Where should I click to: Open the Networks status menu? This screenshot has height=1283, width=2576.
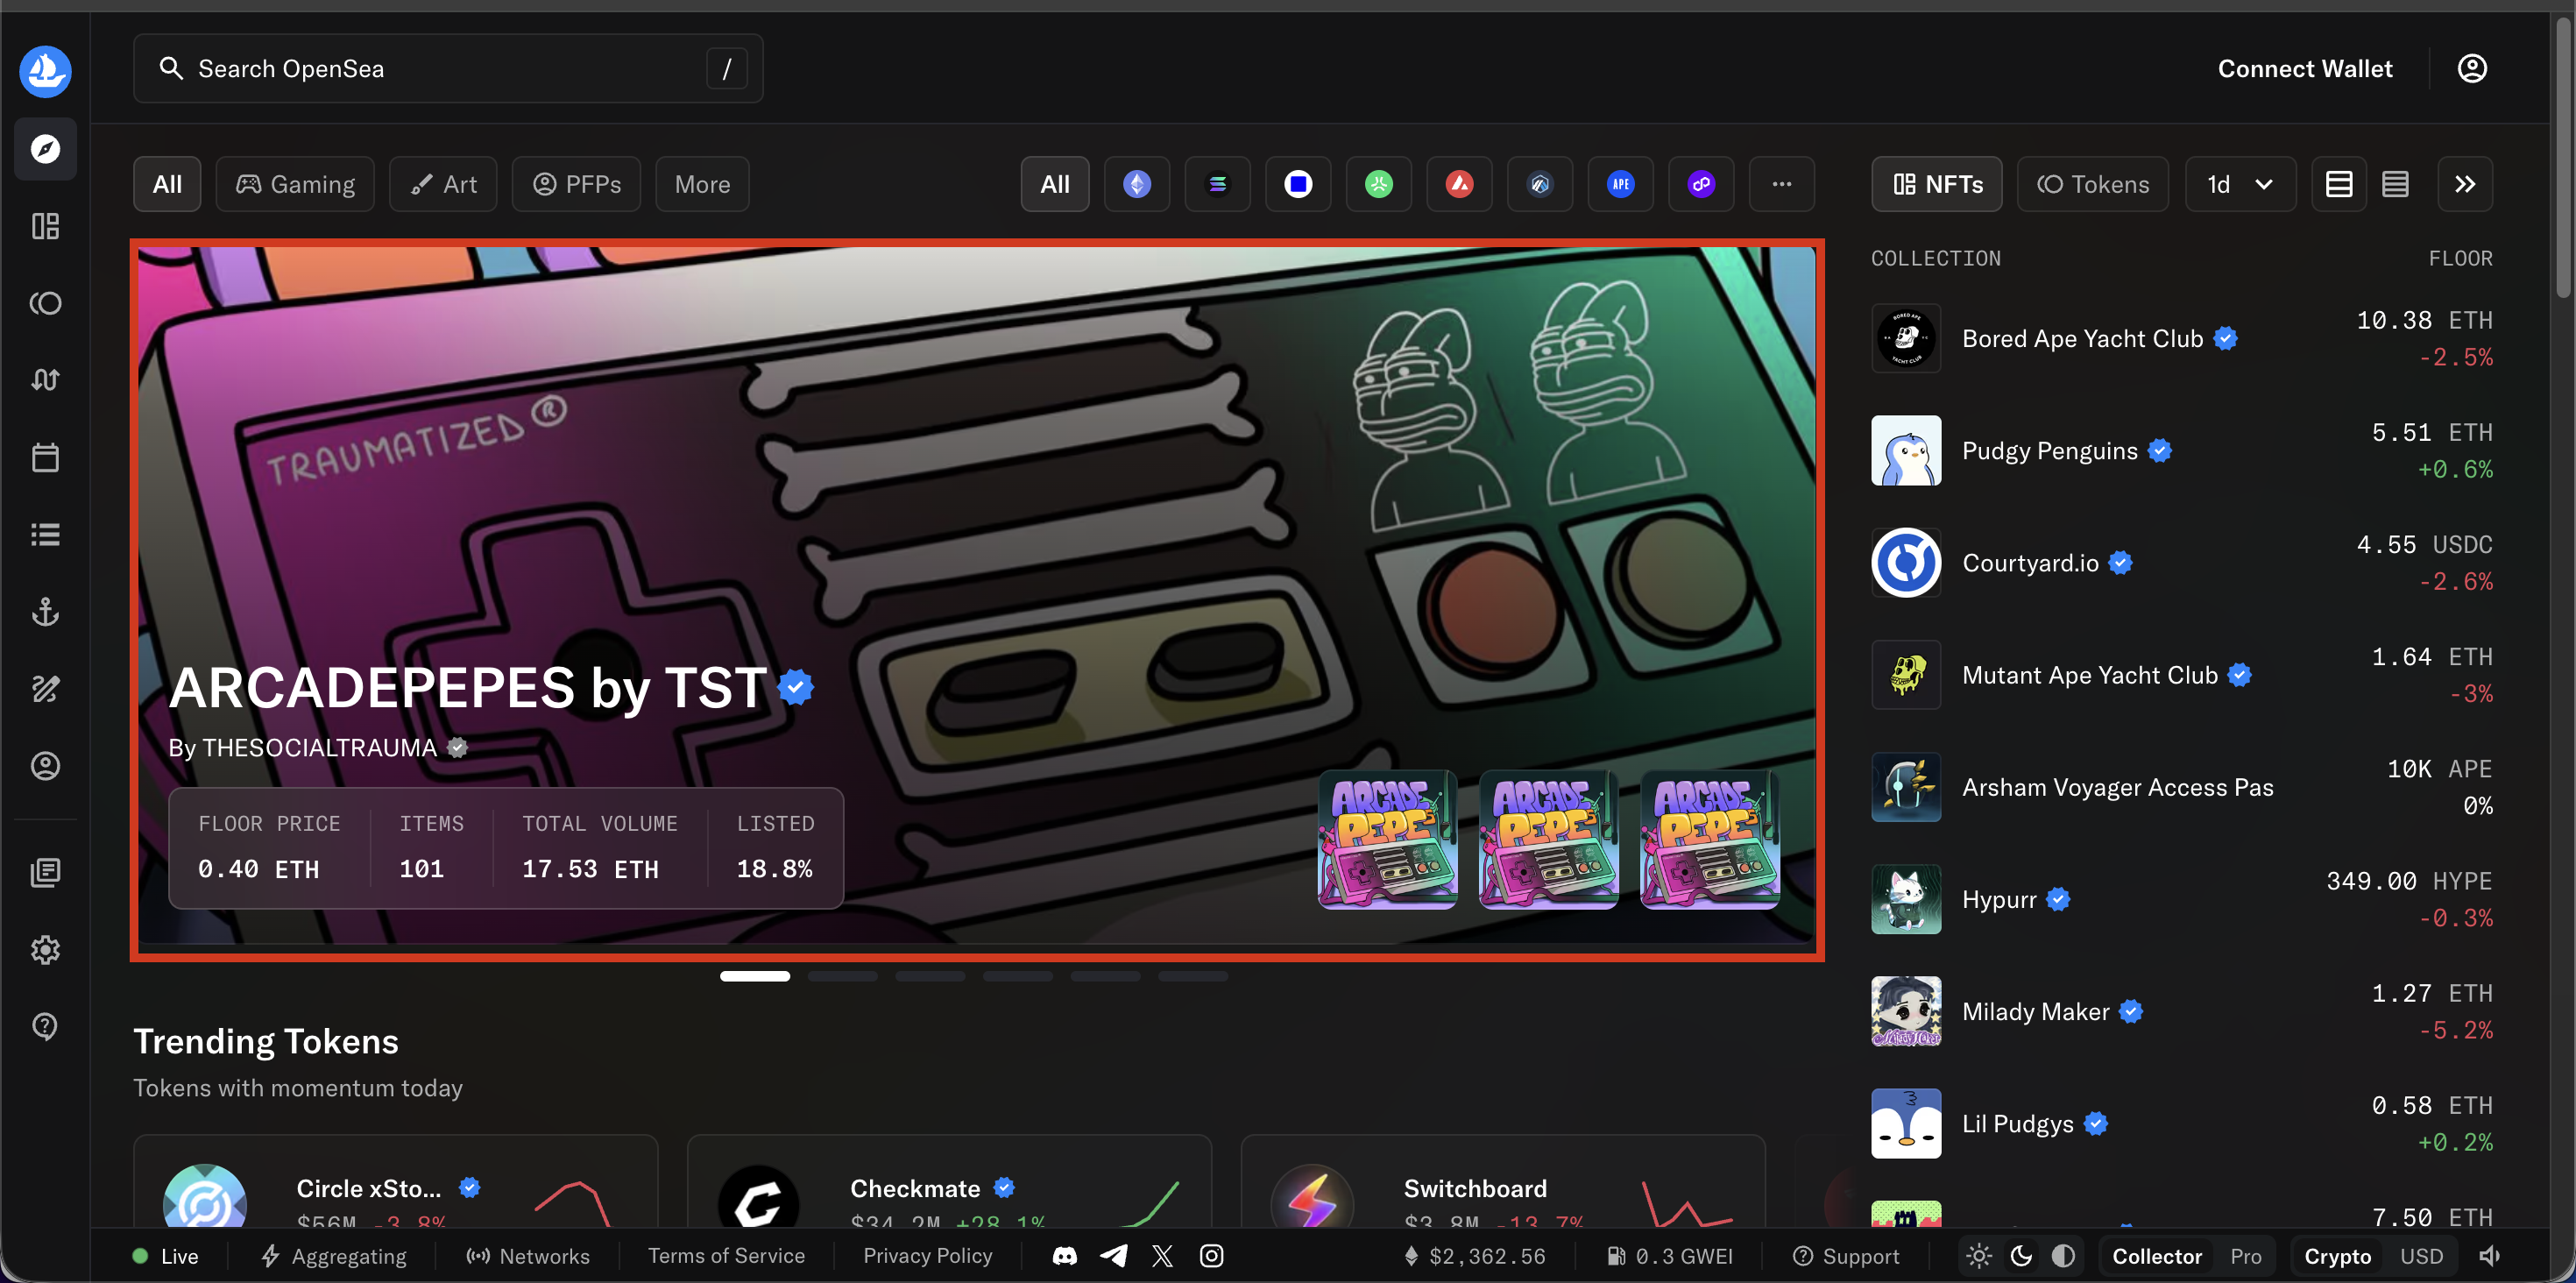(x=527, y=1256)
